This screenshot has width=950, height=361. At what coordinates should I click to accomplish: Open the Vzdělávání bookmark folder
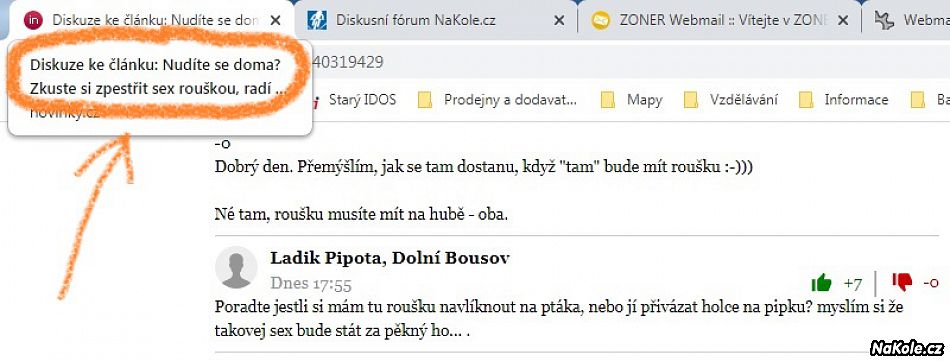click(x=731, y=99)
